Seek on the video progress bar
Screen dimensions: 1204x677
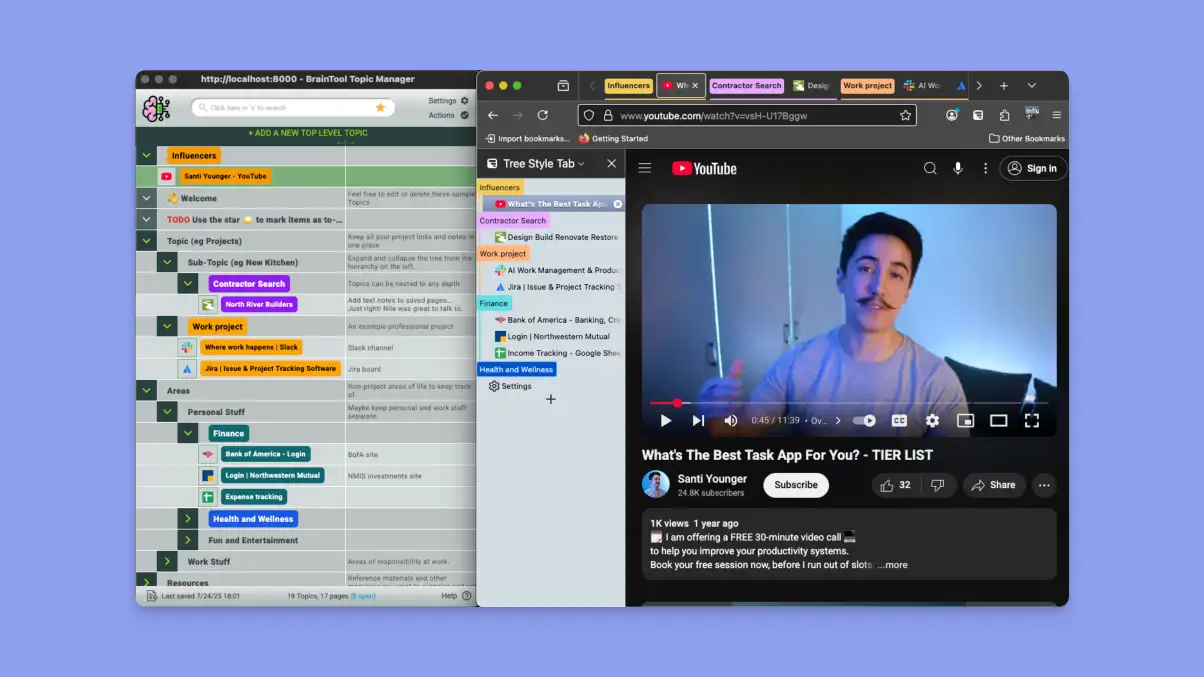pos(848,403)
